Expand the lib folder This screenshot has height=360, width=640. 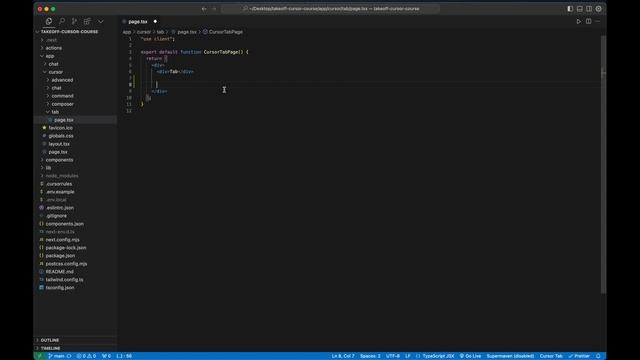point(48,168)
